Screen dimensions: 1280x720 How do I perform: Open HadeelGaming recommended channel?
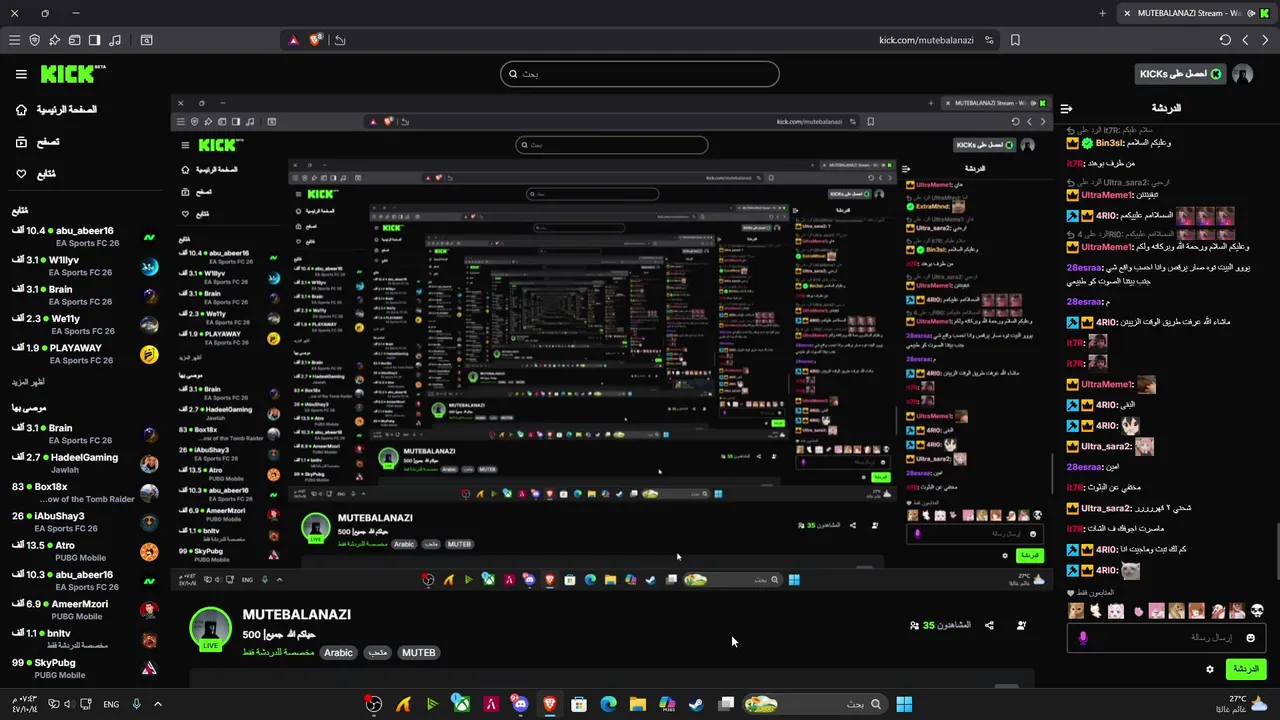85,463
